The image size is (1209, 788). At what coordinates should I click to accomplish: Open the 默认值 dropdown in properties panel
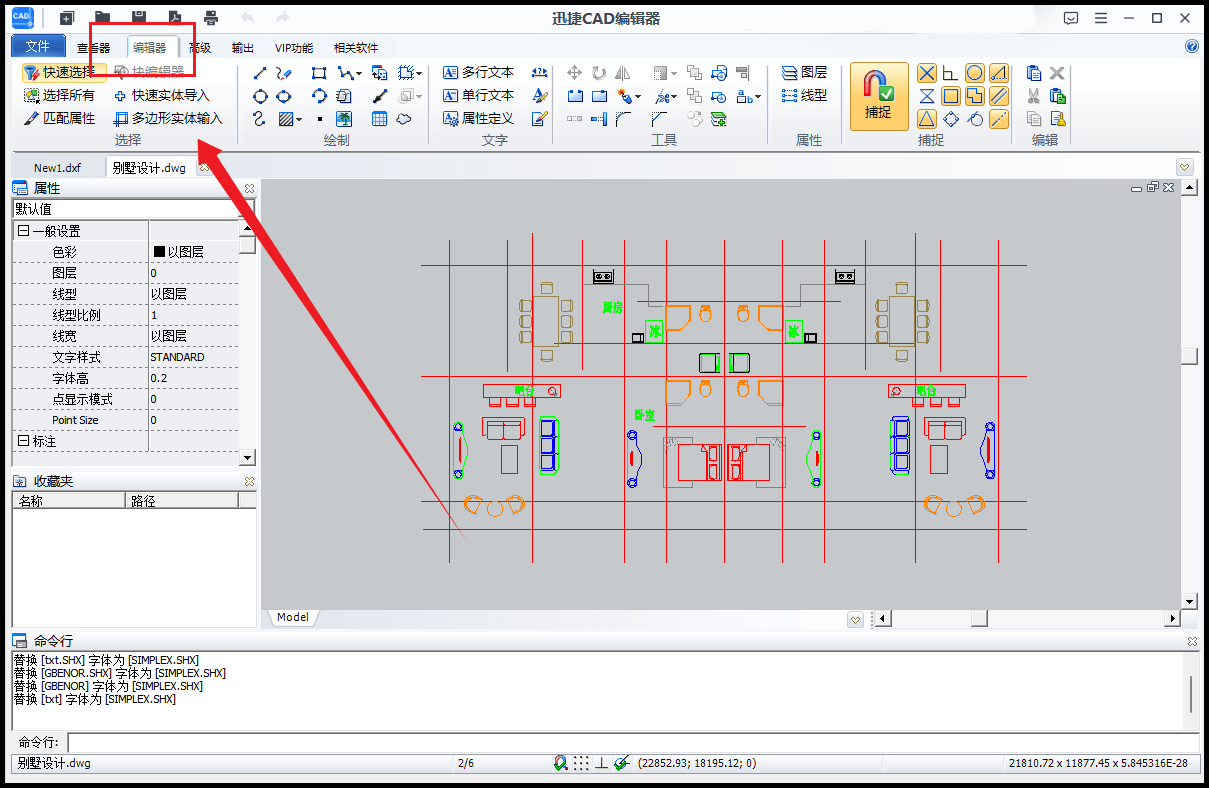point(134,209)
